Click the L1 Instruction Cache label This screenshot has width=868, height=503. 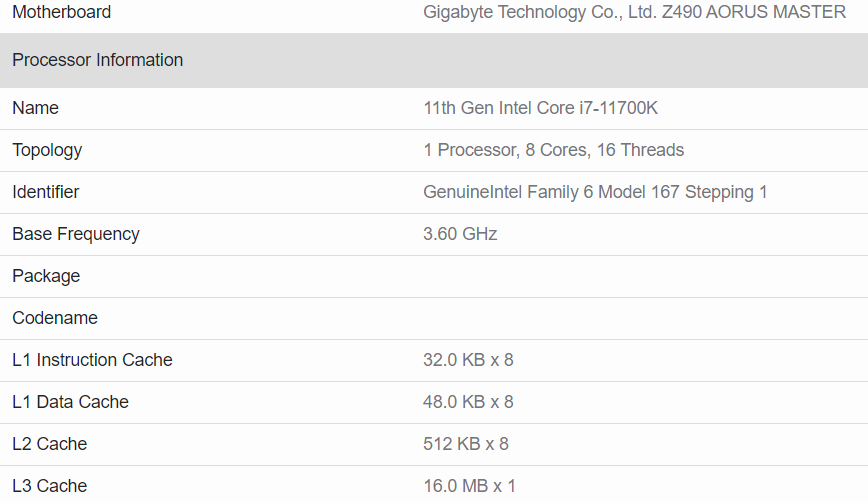tap(92, 360)
